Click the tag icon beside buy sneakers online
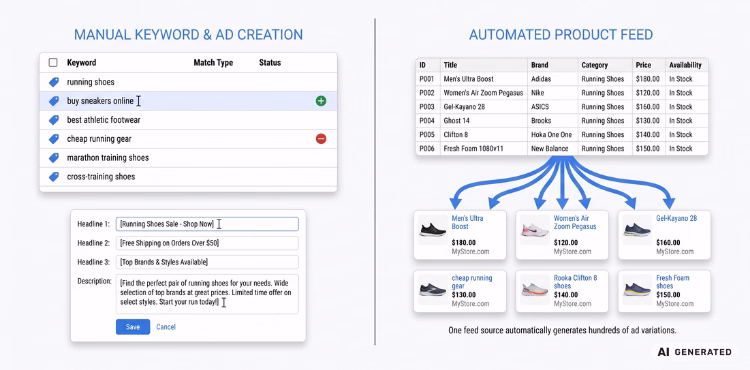Screen dimensions: 750x370 pos(54,101)
